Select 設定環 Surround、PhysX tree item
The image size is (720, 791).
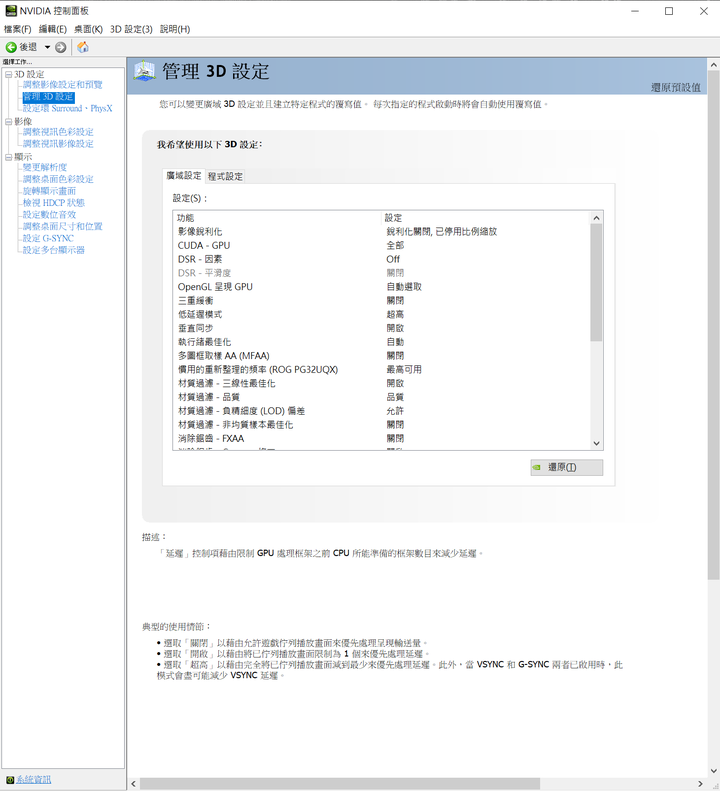click(x=68, y=108)
